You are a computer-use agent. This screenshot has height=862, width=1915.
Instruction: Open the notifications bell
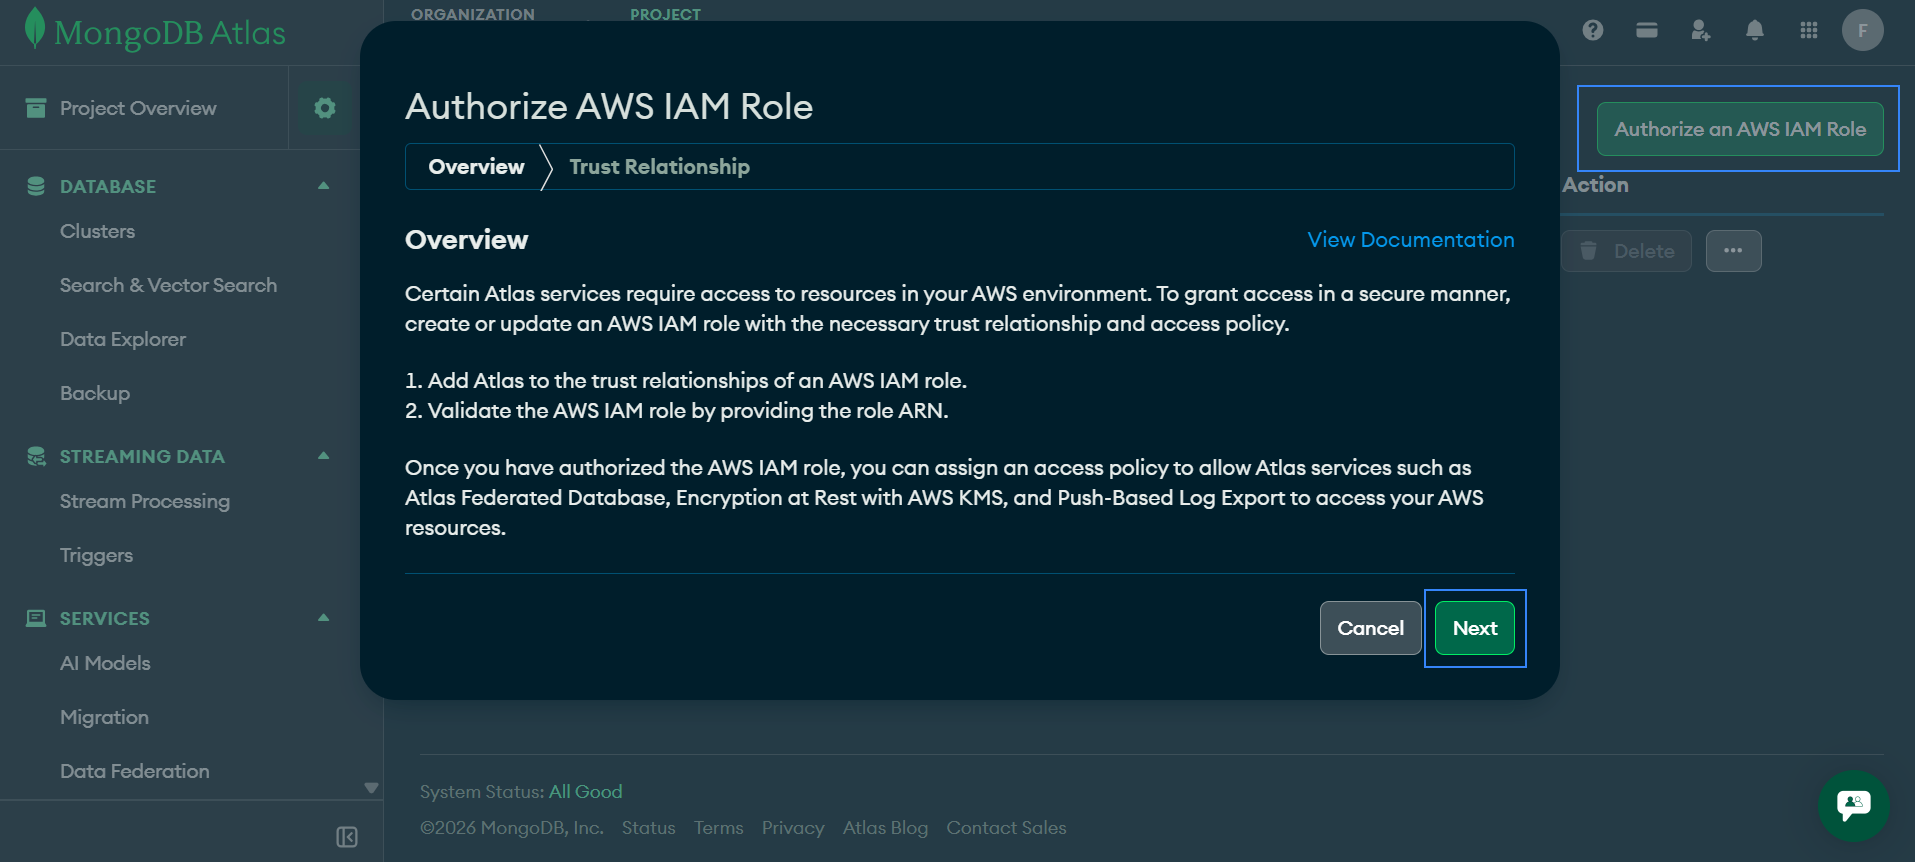(1755, 30)
